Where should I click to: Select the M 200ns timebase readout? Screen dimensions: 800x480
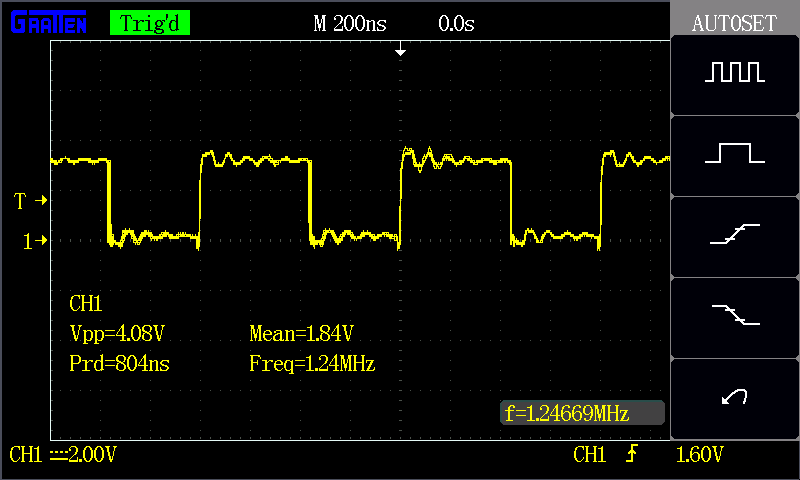pyautogui.click(x=350, y=23)
